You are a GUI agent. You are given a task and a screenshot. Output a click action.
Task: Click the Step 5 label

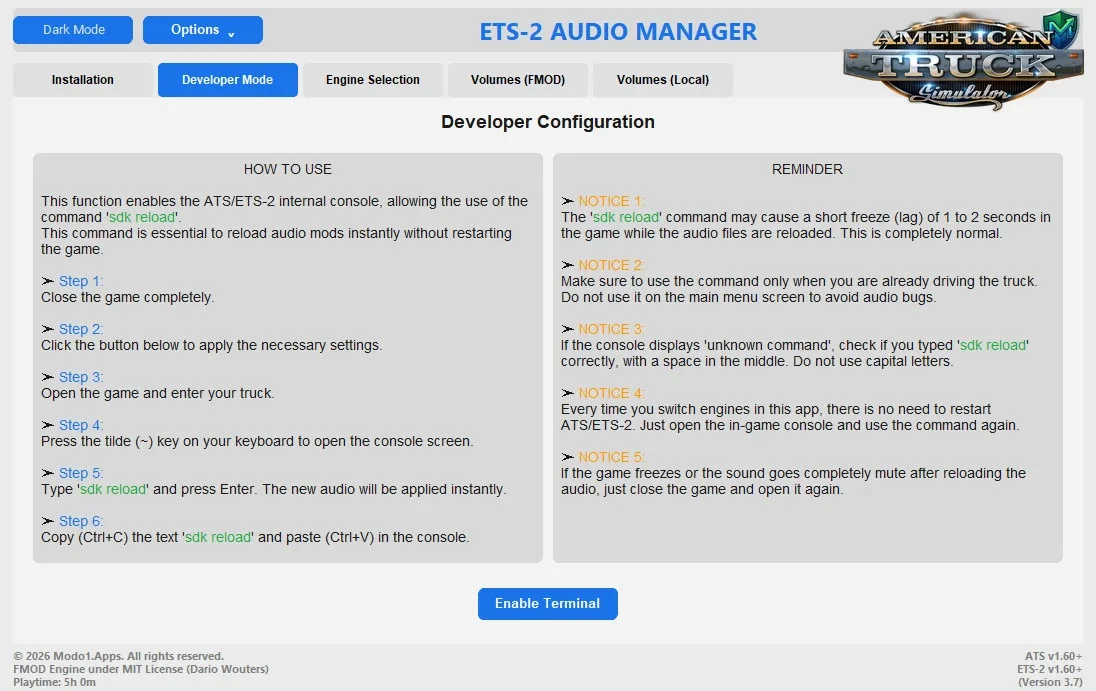(80, 473)
